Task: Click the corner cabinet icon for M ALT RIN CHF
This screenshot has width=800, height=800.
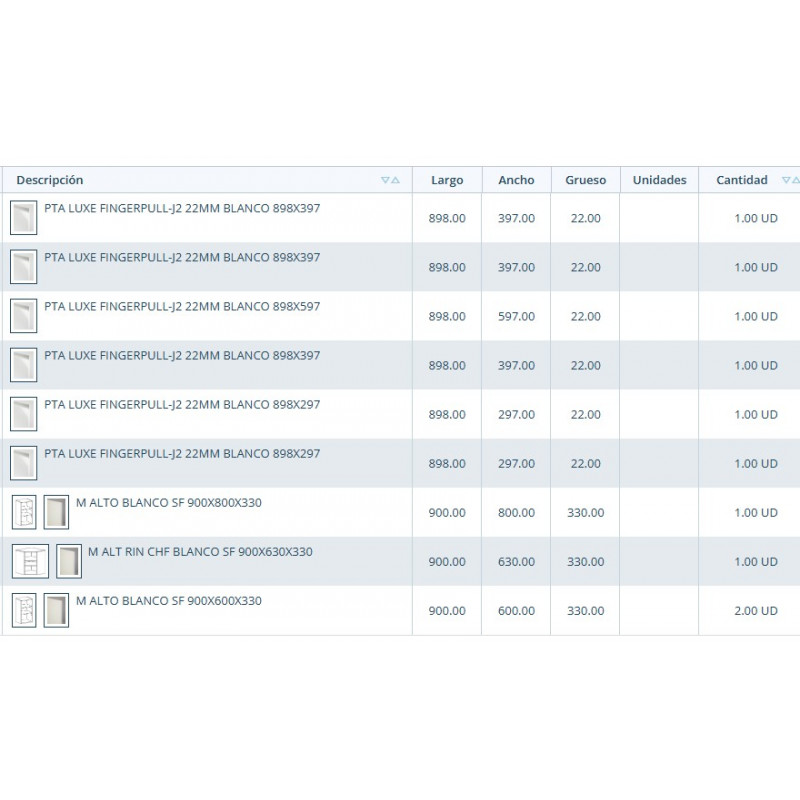Action: (x=30, y=561)
